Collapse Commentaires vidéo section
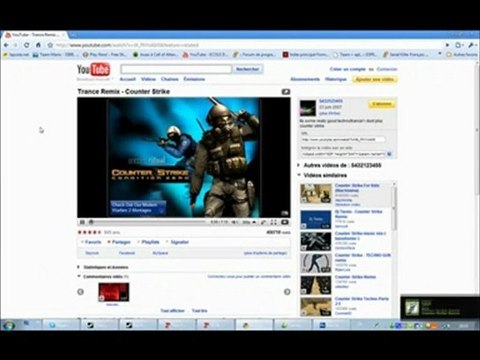Screen dimensions: 480x360 click(x=103, y=277)
